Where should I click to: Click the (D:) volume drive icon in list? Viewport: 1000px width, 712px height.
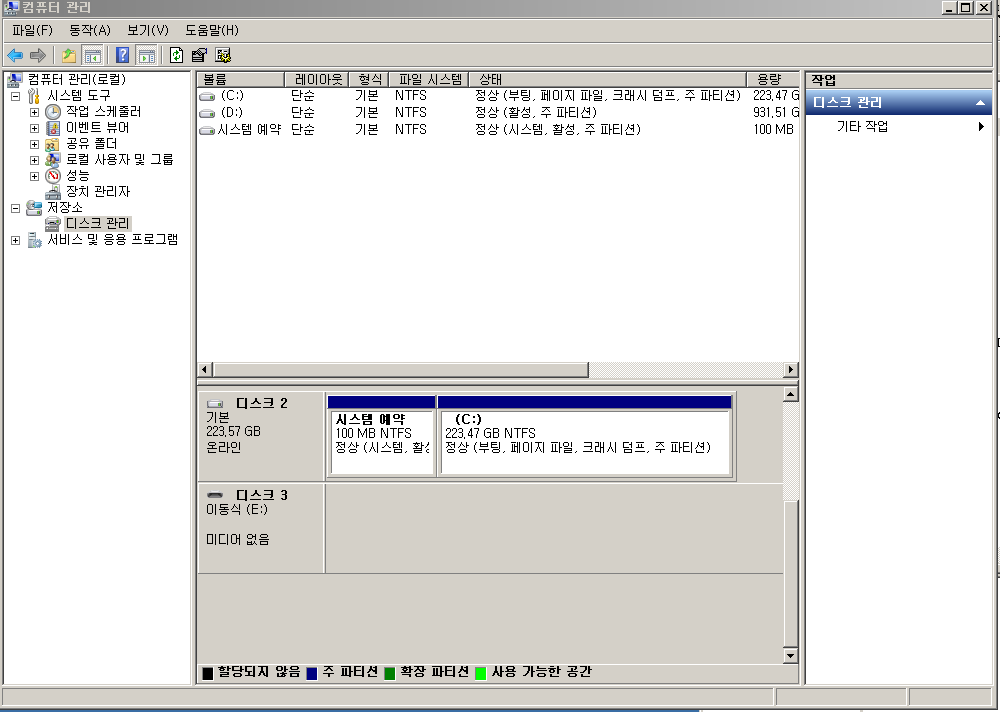pyautogui.click(x=207, y=113)
